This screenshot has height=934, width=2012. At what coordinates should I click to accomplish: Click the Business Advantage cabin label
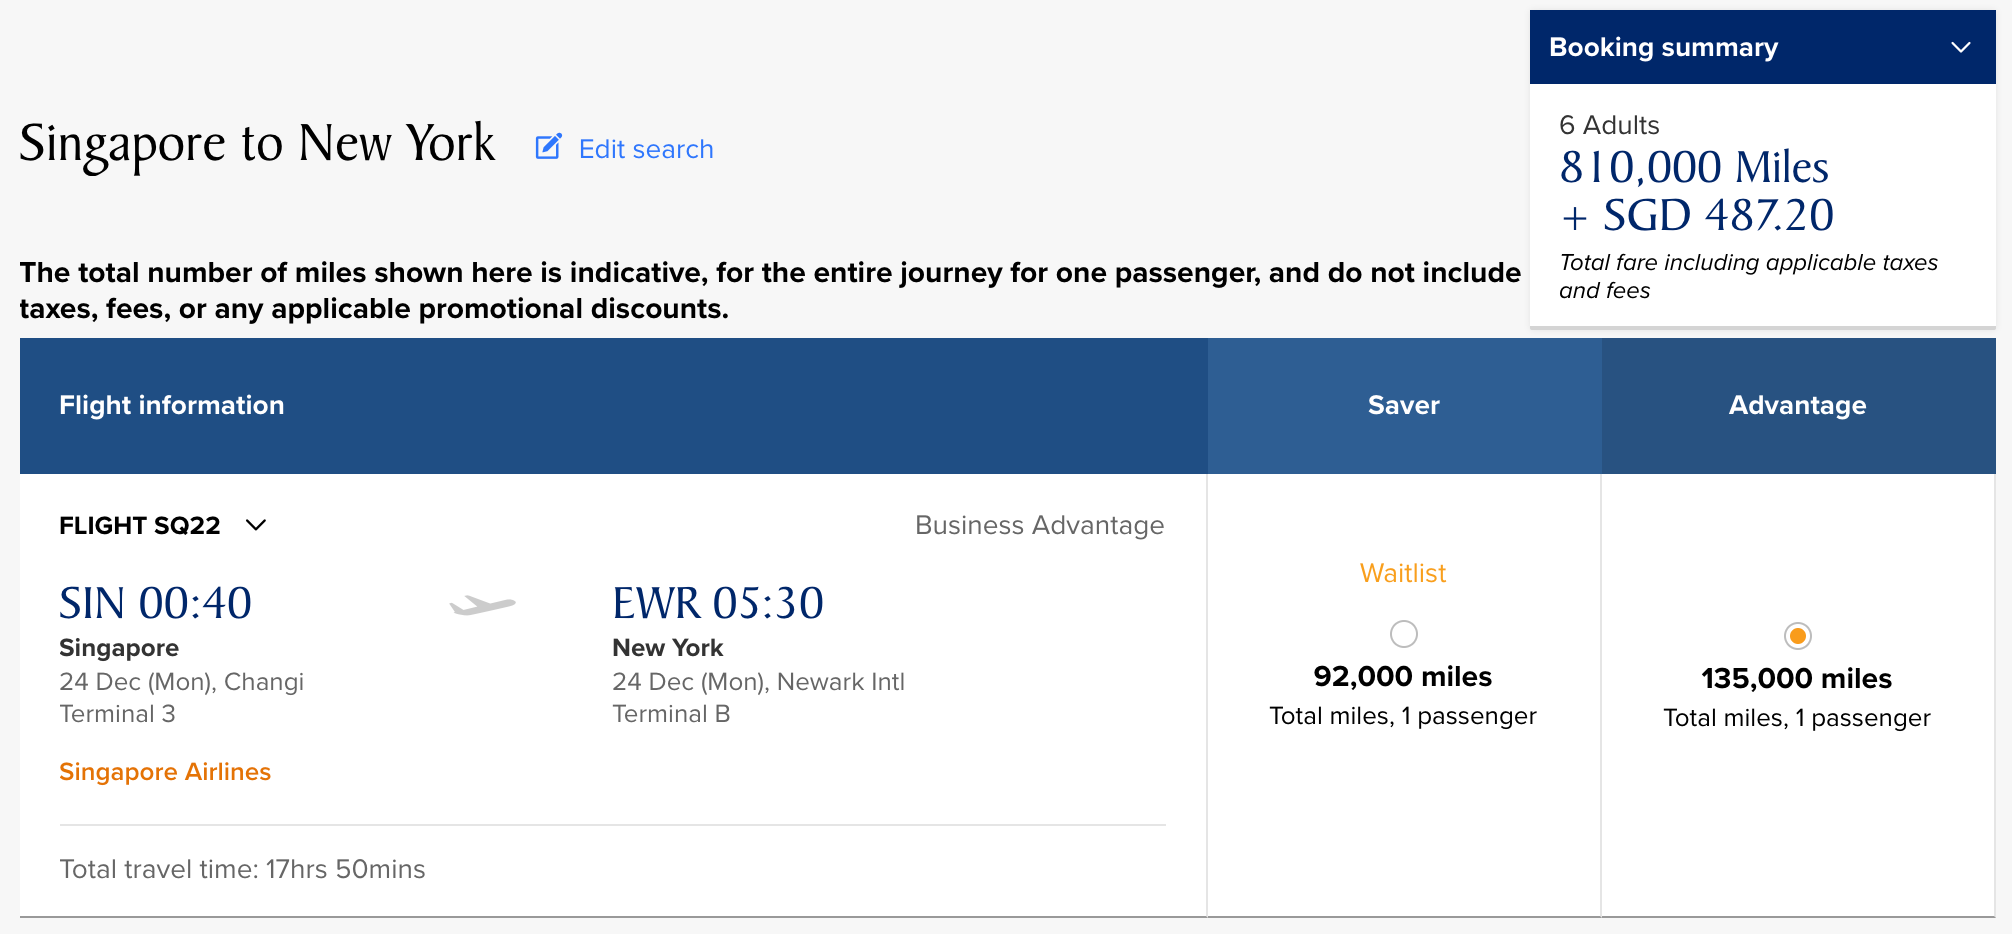[1039, 525]
